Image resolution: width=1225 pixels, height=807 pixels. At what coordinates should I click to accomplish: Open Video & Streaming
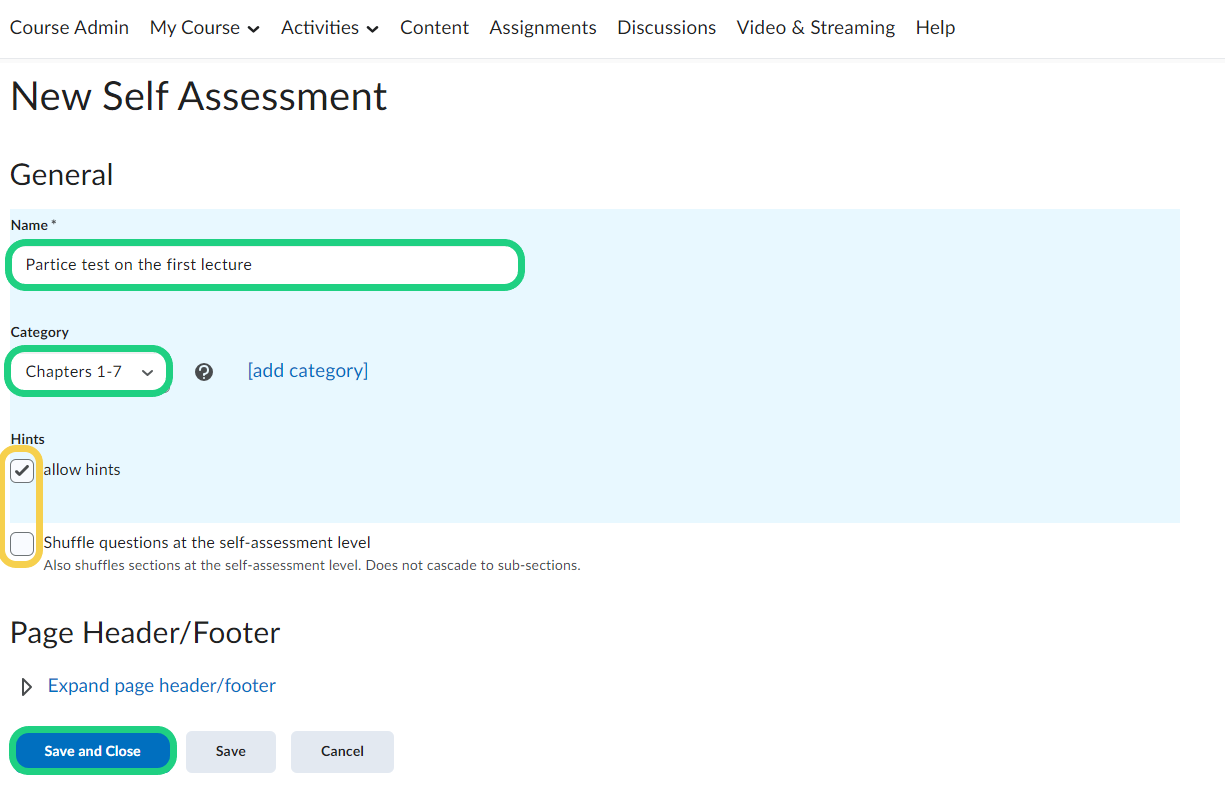[x=815, y=28]
